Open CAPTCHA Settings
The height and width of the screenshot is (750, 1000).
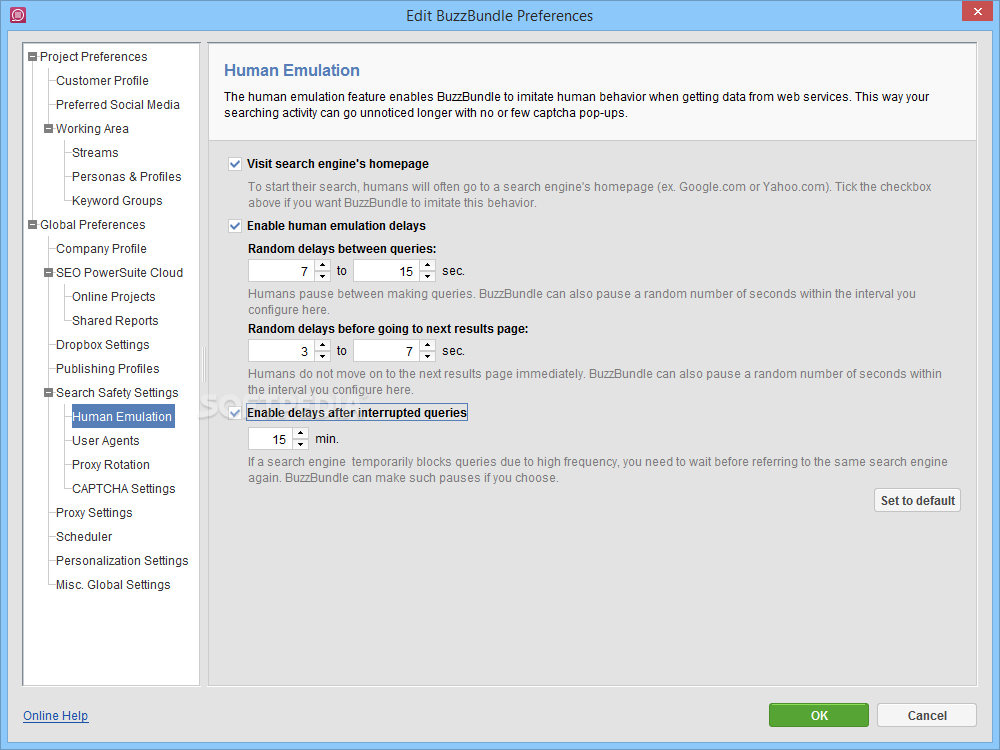coord(123,489)
